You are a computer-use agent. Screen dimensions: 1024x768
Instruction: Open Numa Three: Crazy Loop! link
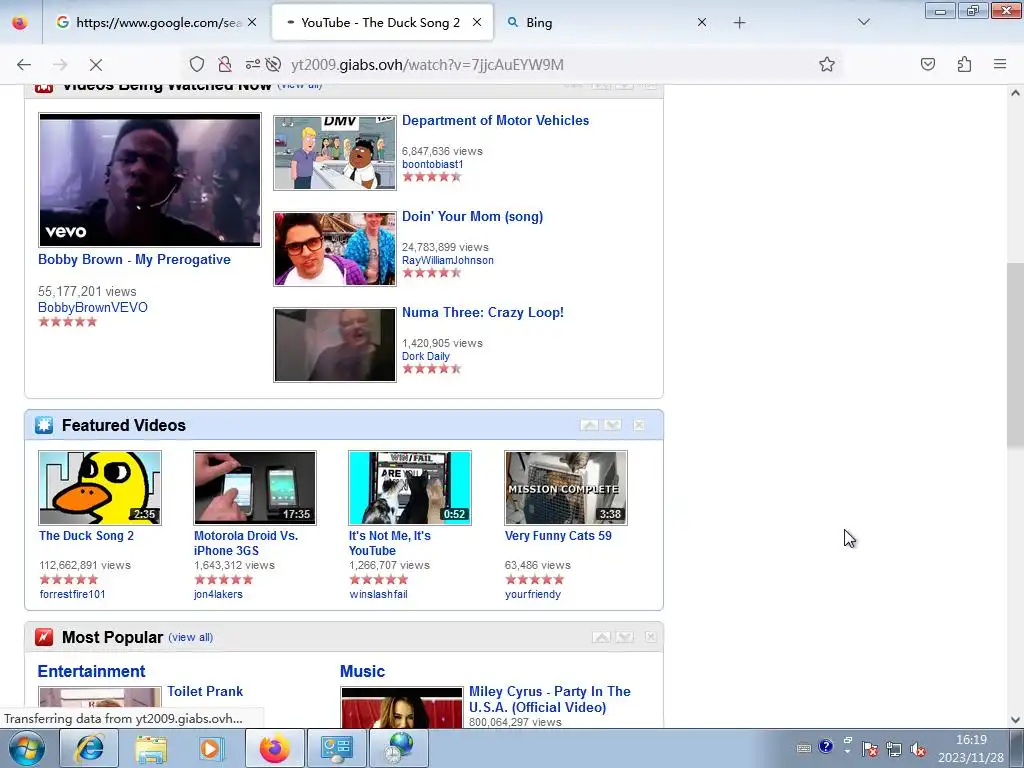(x=483, y=312)
